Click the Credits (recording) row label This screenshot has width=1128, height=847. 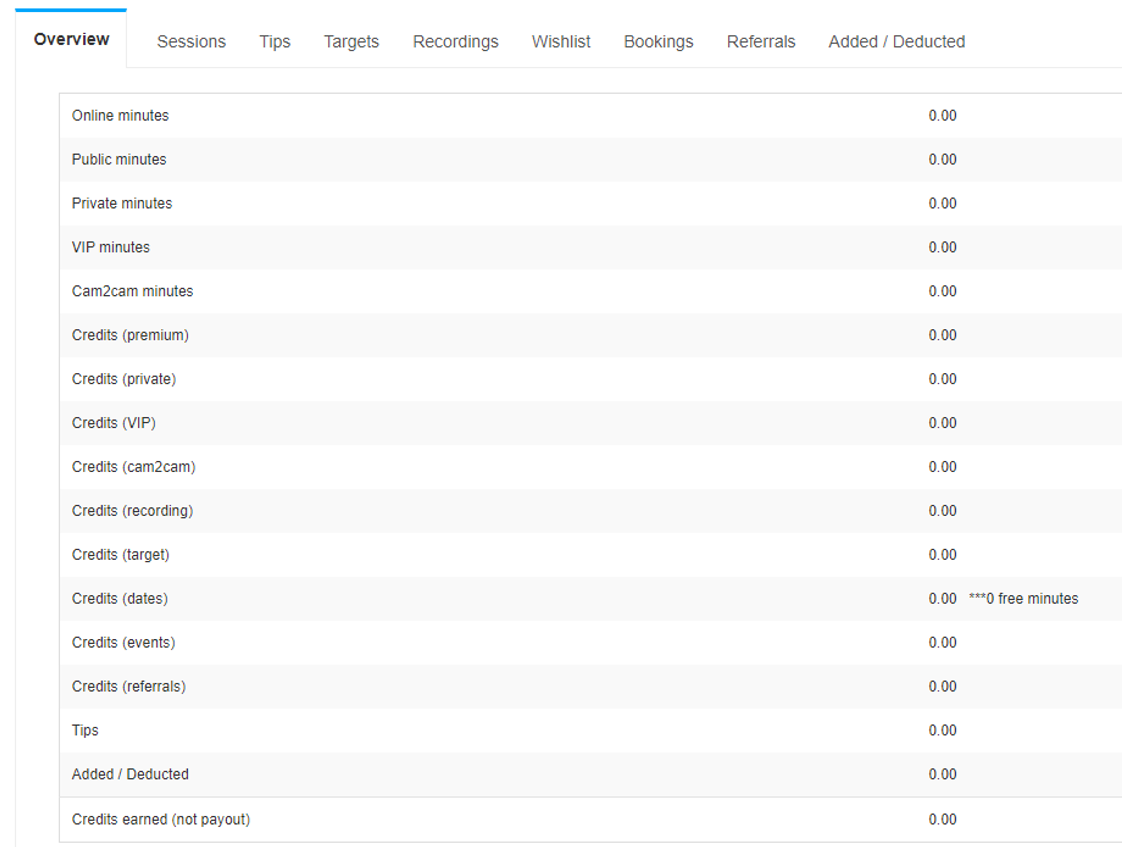tap(132, 511)
